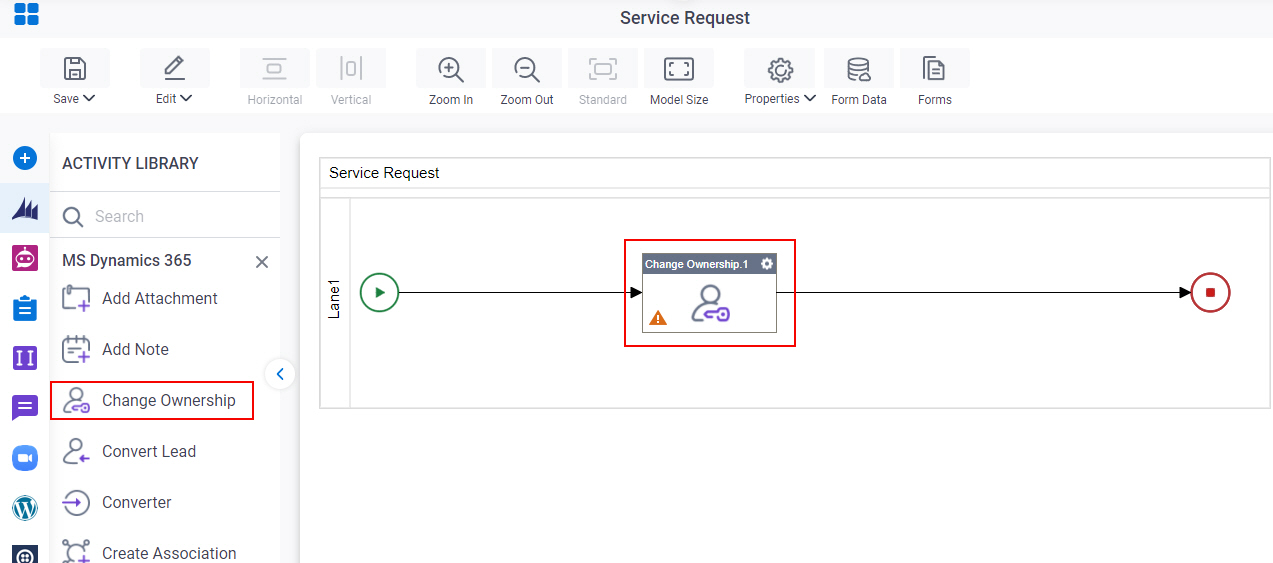Expand the Edit dropdown arrow
The width and height of the screenshot is (1273, 563).
(187, 99)
